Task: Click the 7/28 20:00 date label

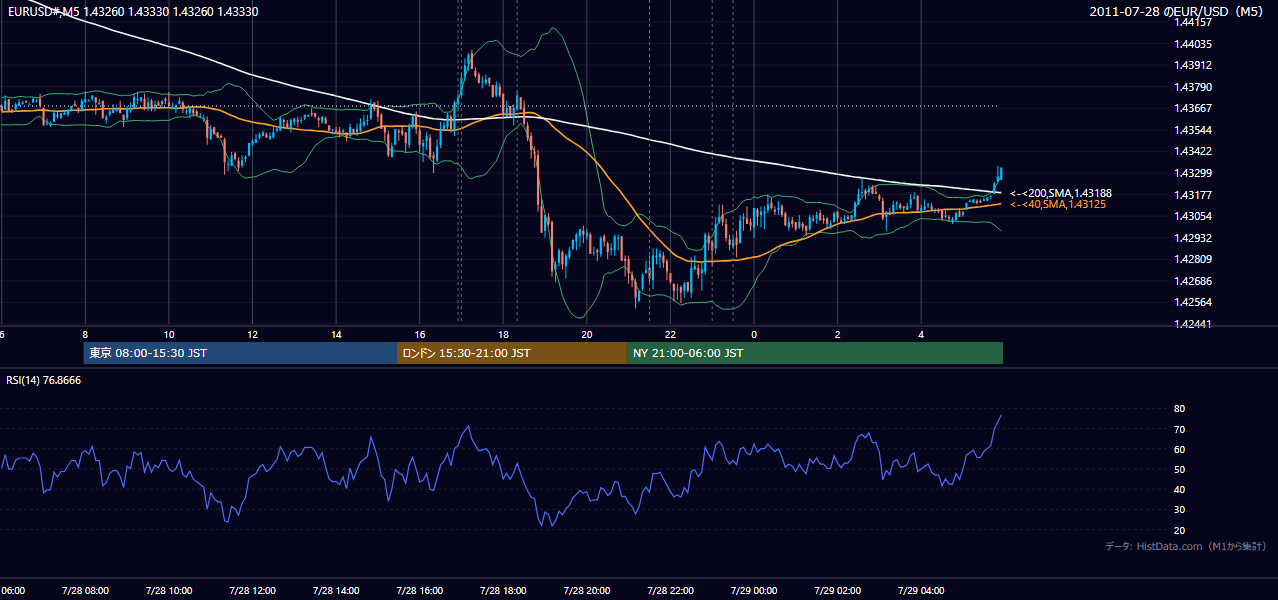Action: pos(586,590)
